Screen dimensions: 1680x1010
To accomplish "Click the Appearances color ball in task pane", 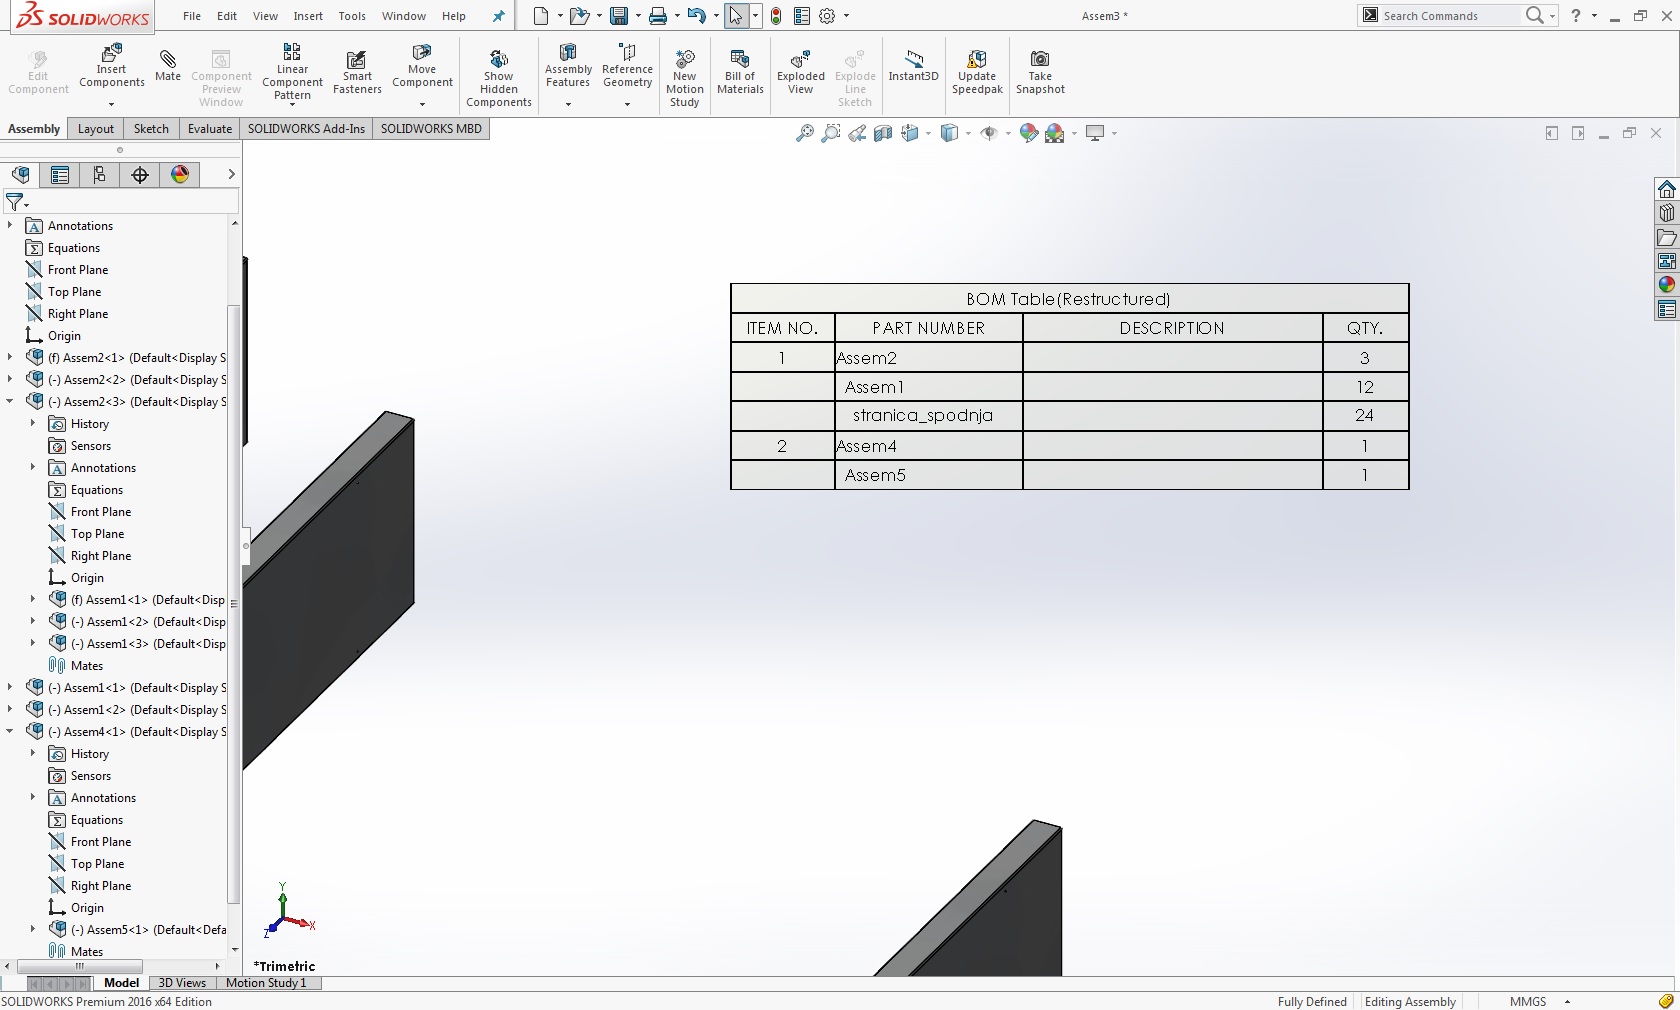I will (x=1666, y=285).
